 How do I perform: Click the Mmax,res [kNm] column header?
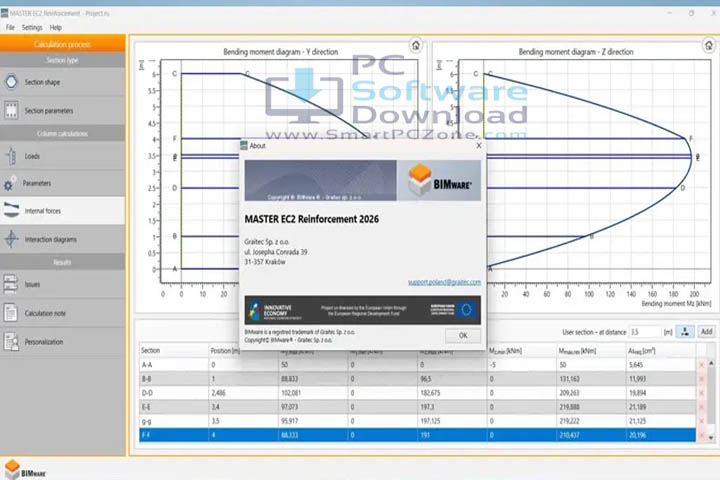pyautogui.click(x=591, y=350)
